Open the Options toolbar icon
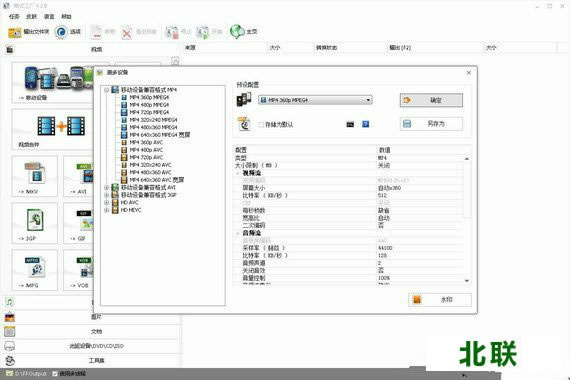The width and height of the screenshot is (570, 380). 61,32
